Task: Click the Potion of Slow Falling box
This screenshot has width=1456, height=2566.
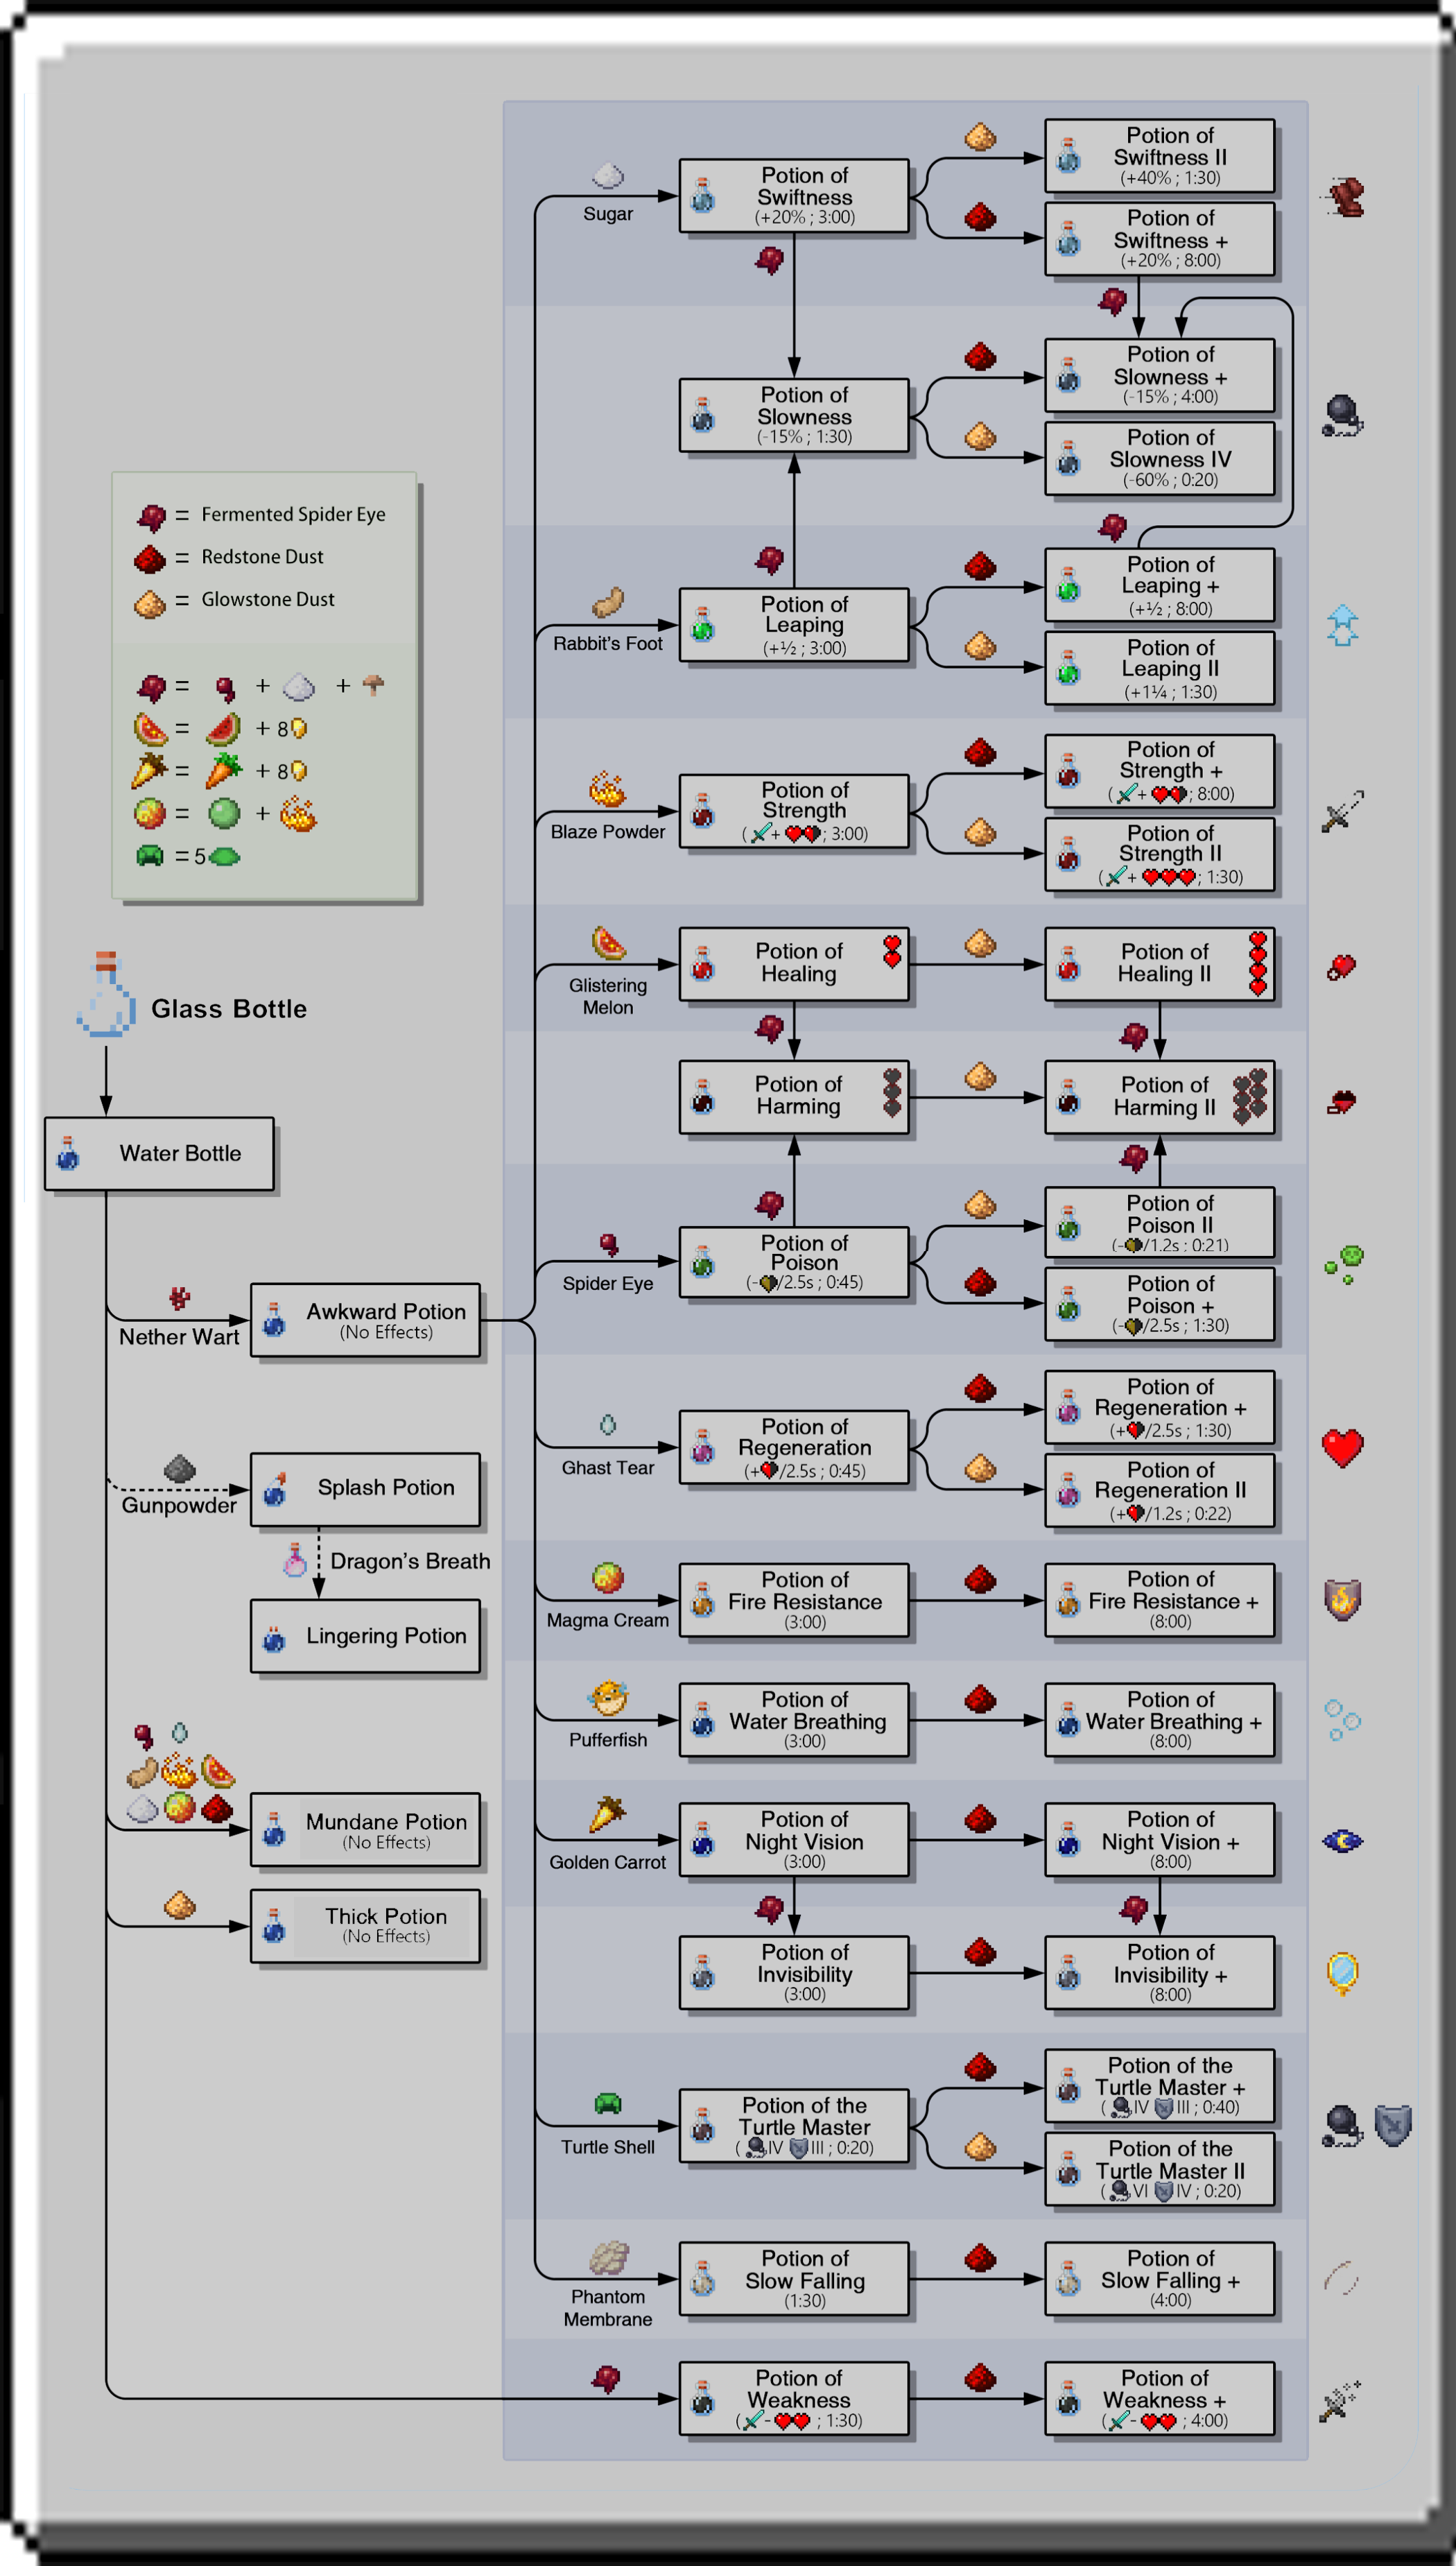Action: (794, 2279)
